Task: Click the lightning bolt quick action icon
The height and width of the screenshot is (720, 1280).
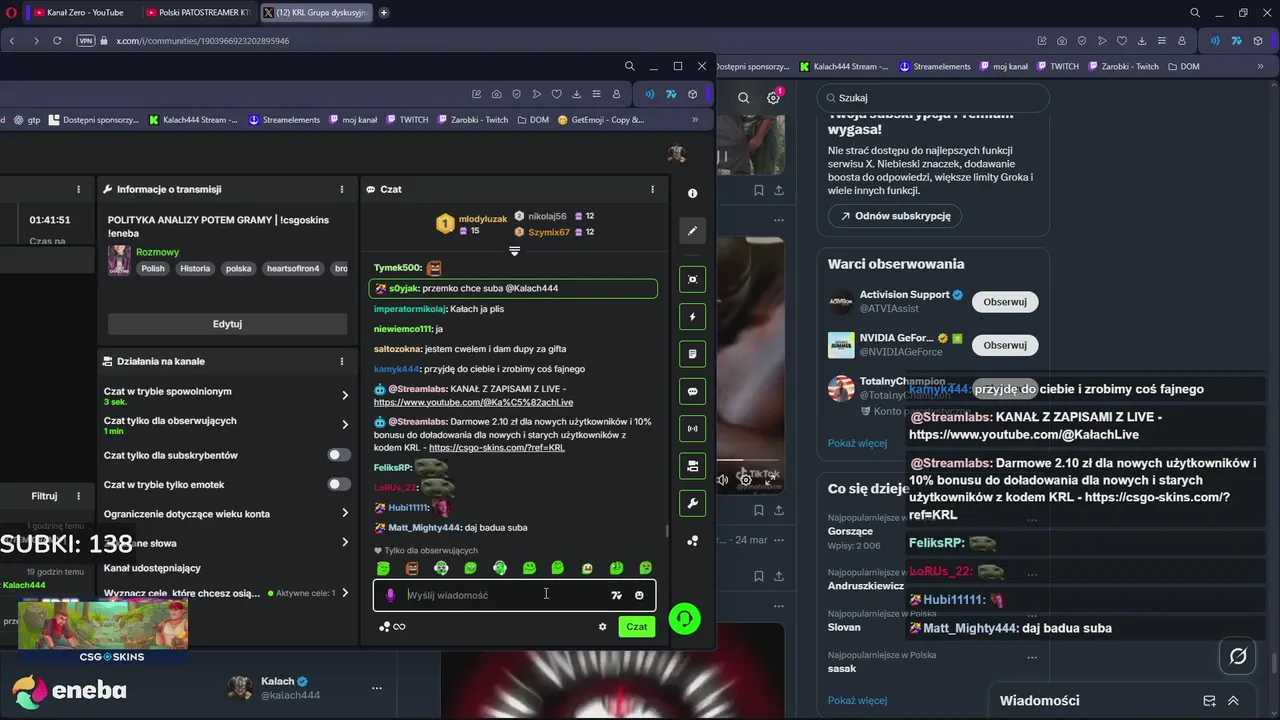Action: pyautogui.click(x=692, y=317)
